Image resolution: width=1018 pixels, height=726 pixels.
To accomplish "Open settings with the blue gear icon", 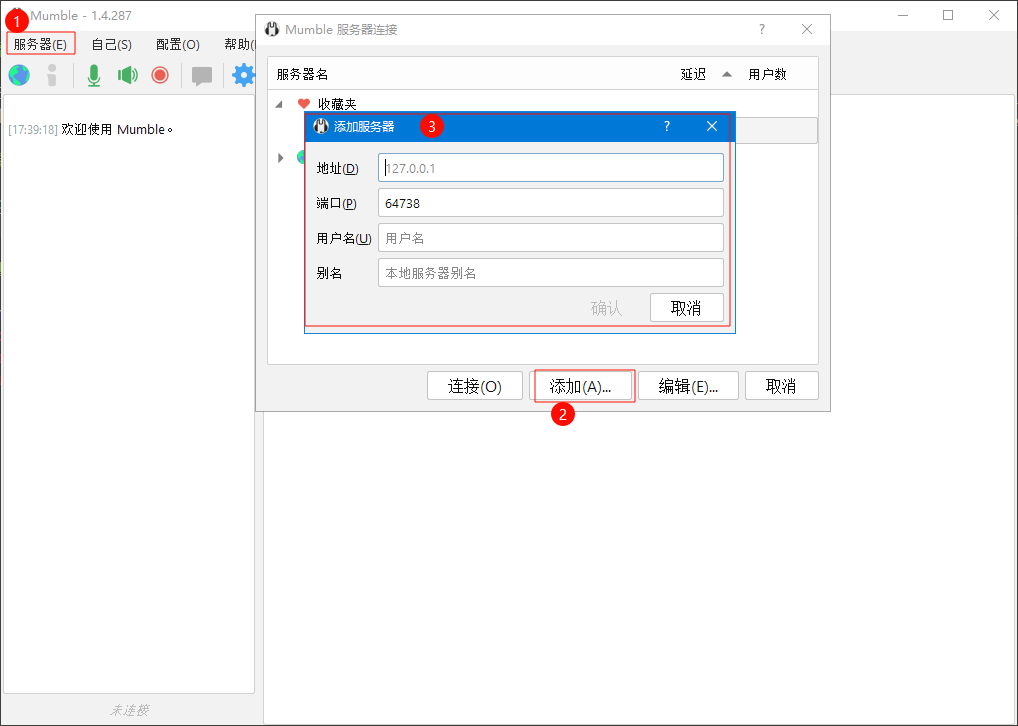I will pos(243,75).
